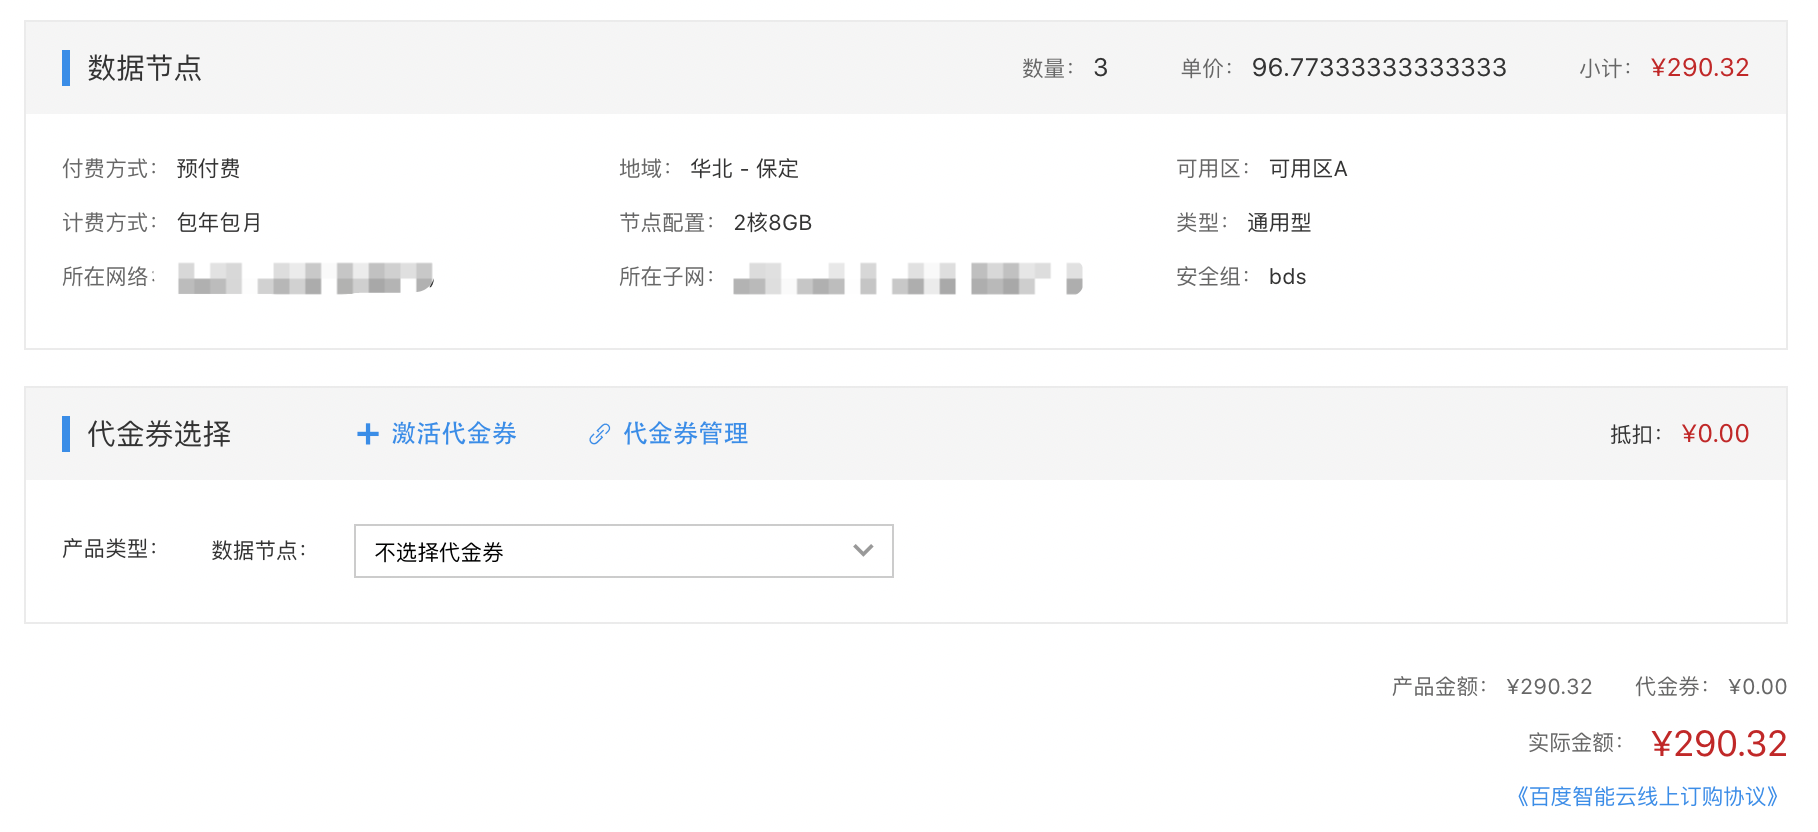Click the 激活代金券 link text

(454, 434)
